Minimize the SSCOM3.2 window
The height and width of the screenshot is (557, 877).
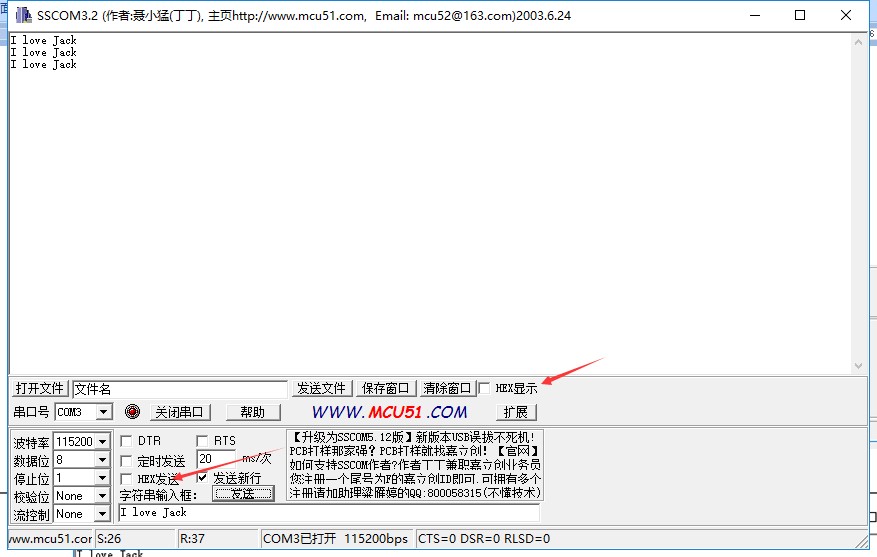click(x=755, y=16)
